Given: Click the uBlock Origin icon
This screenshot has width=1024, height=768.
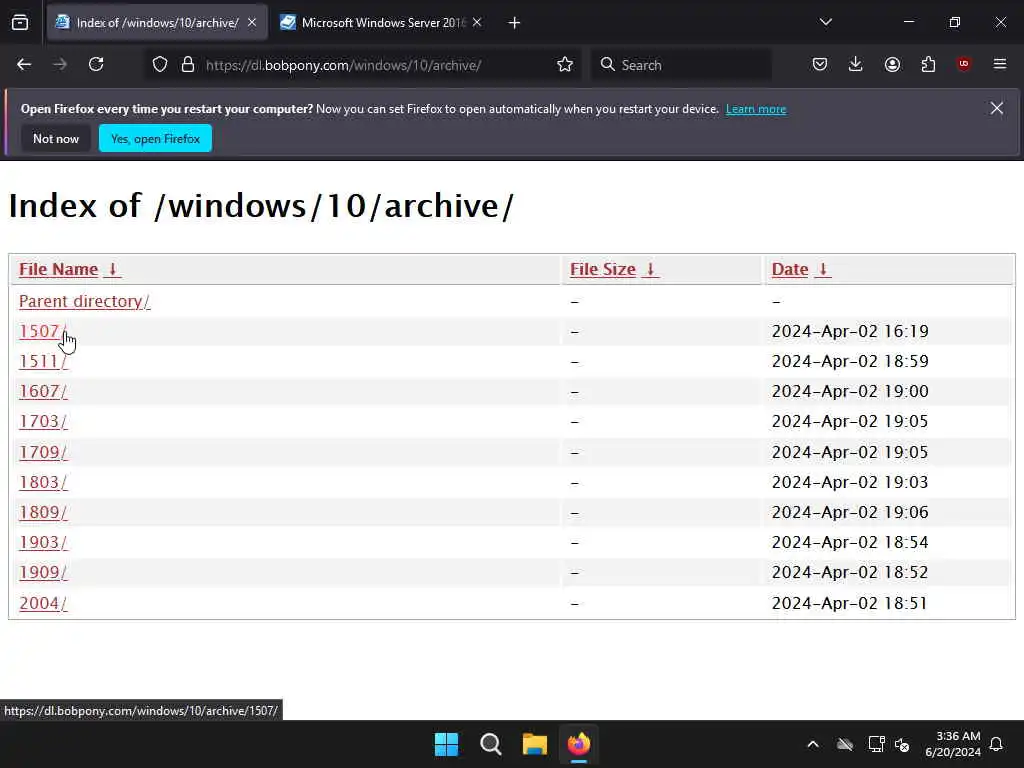Looking at the screenshot, I should coord(963,64).
